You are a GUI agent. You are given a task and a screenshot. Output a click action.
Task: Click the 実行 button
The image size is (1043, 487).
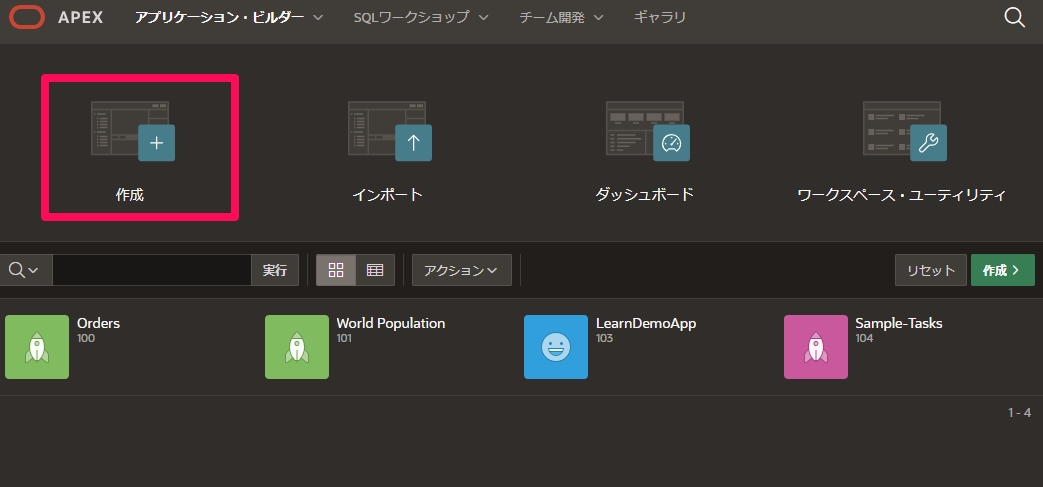point(275,270)
